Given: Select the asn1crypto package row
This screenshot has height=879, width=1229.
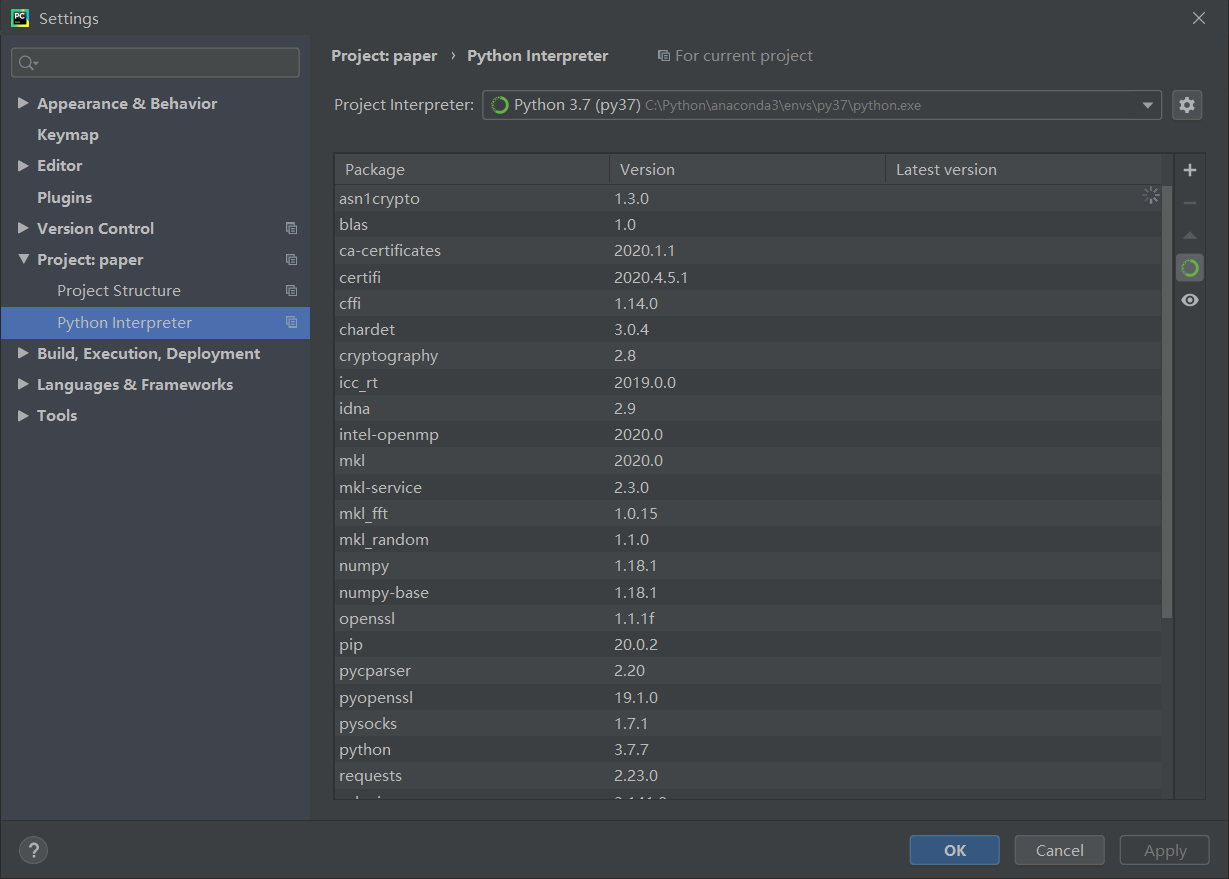Looking at the screenshot, I should [x=748, y=199].
